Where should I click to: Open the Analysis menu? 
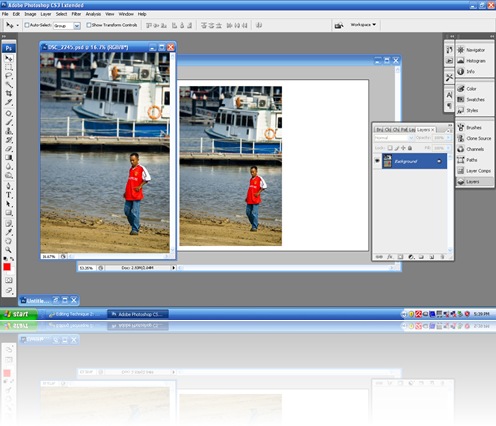pyautogui.click(x=93, y=14)
